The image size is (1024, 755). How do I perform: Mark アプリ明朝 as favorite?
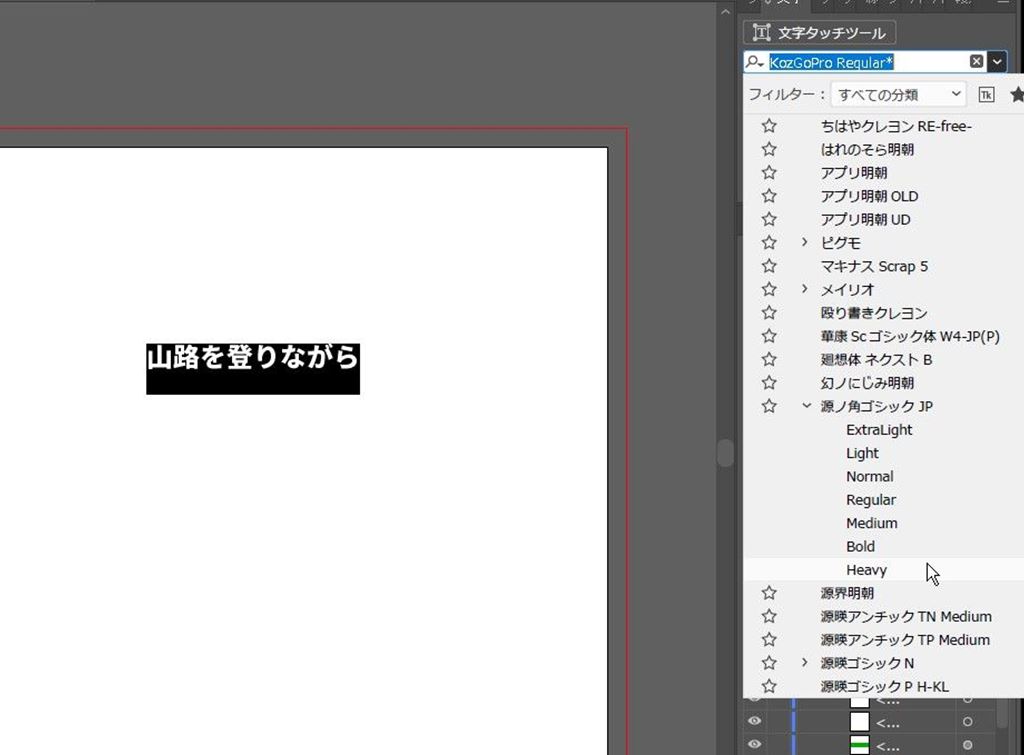coord(769,172)
